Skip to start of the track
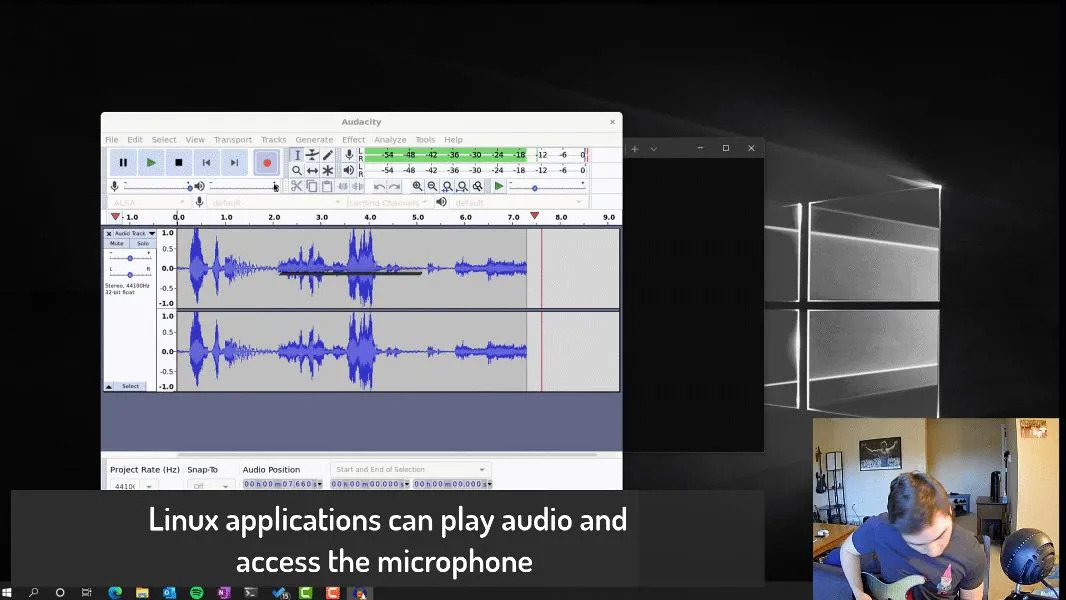Image resolution: width=1066 pixels, height=600 pixels. pyautogui.click(x=207, y=162)
